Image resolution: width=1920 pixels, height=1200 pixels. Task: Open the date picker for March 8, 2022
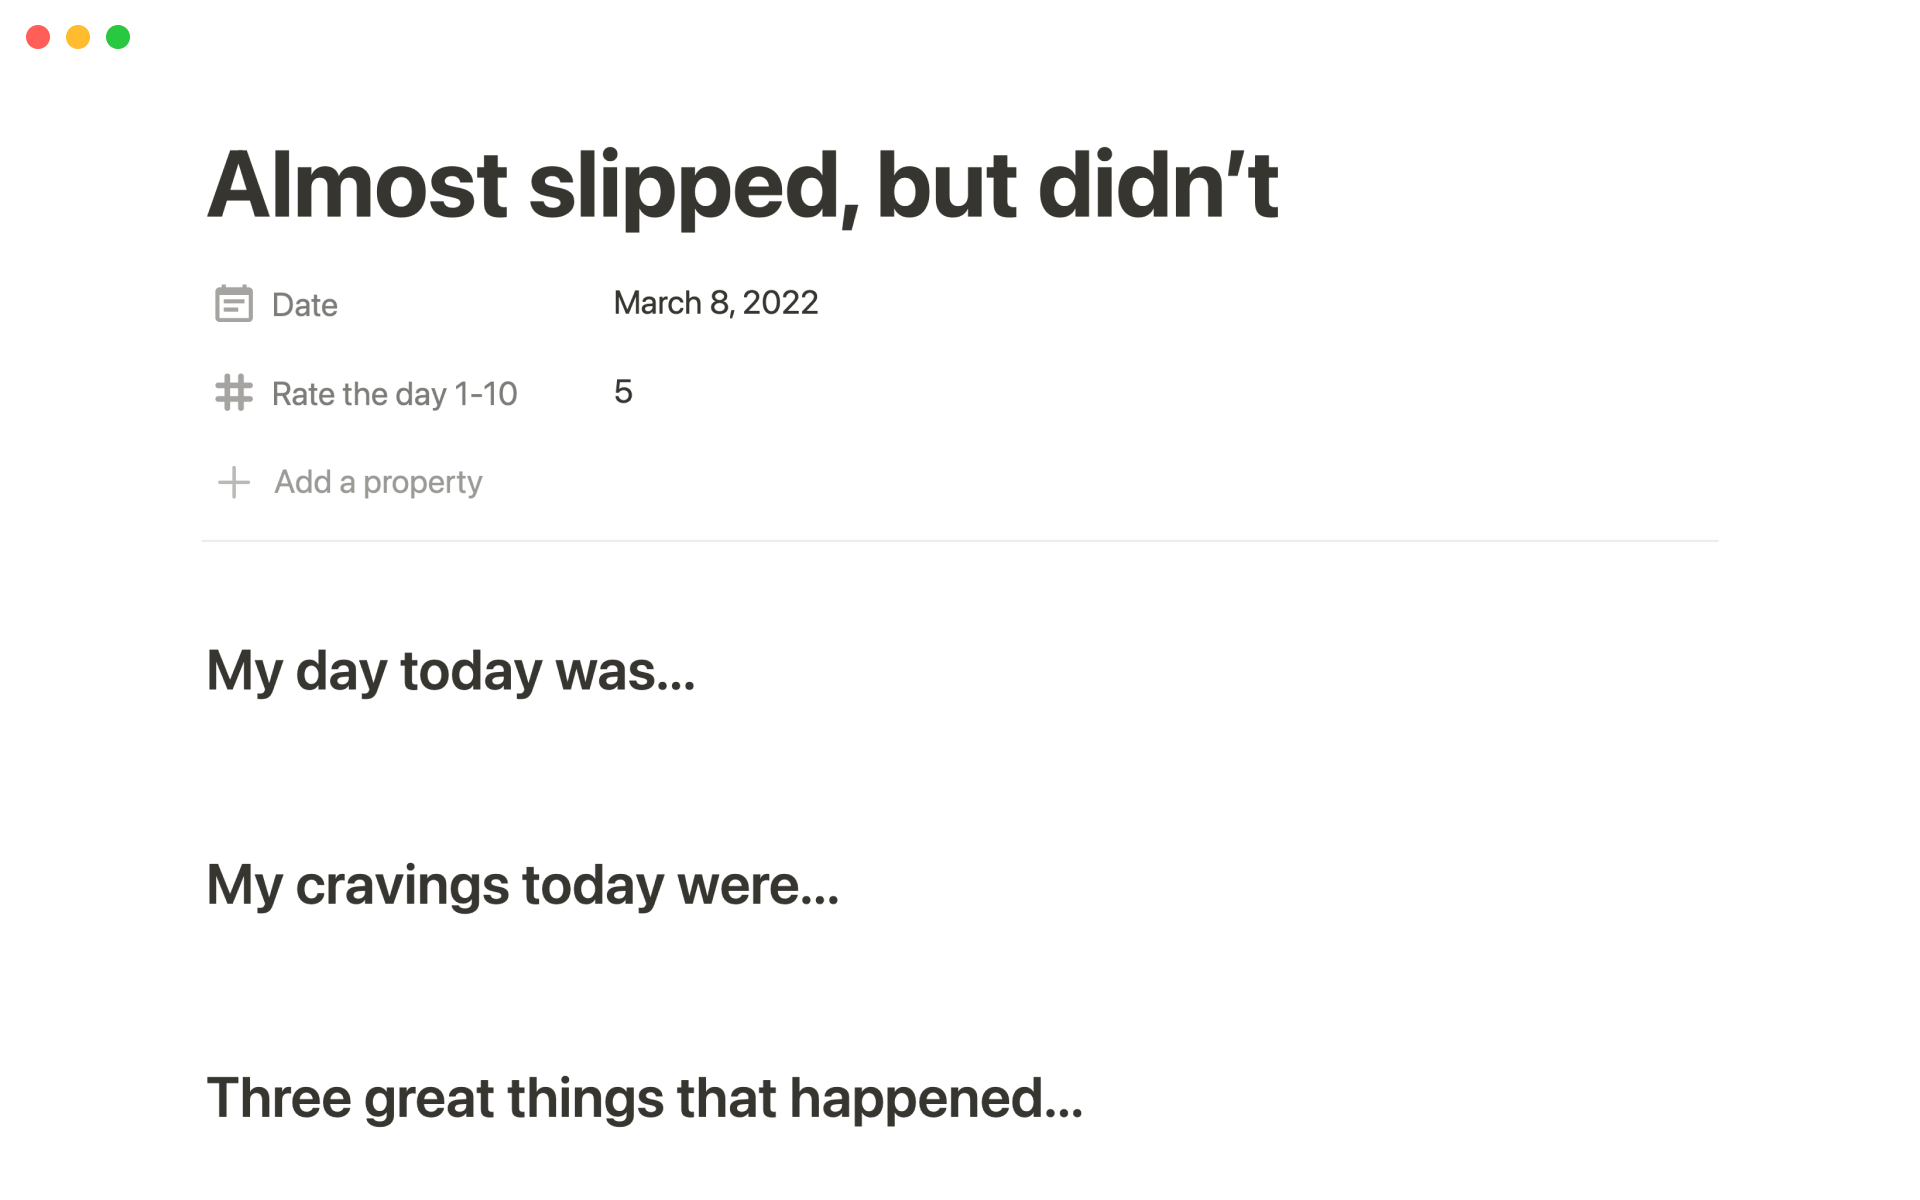[x=715, y=303]
